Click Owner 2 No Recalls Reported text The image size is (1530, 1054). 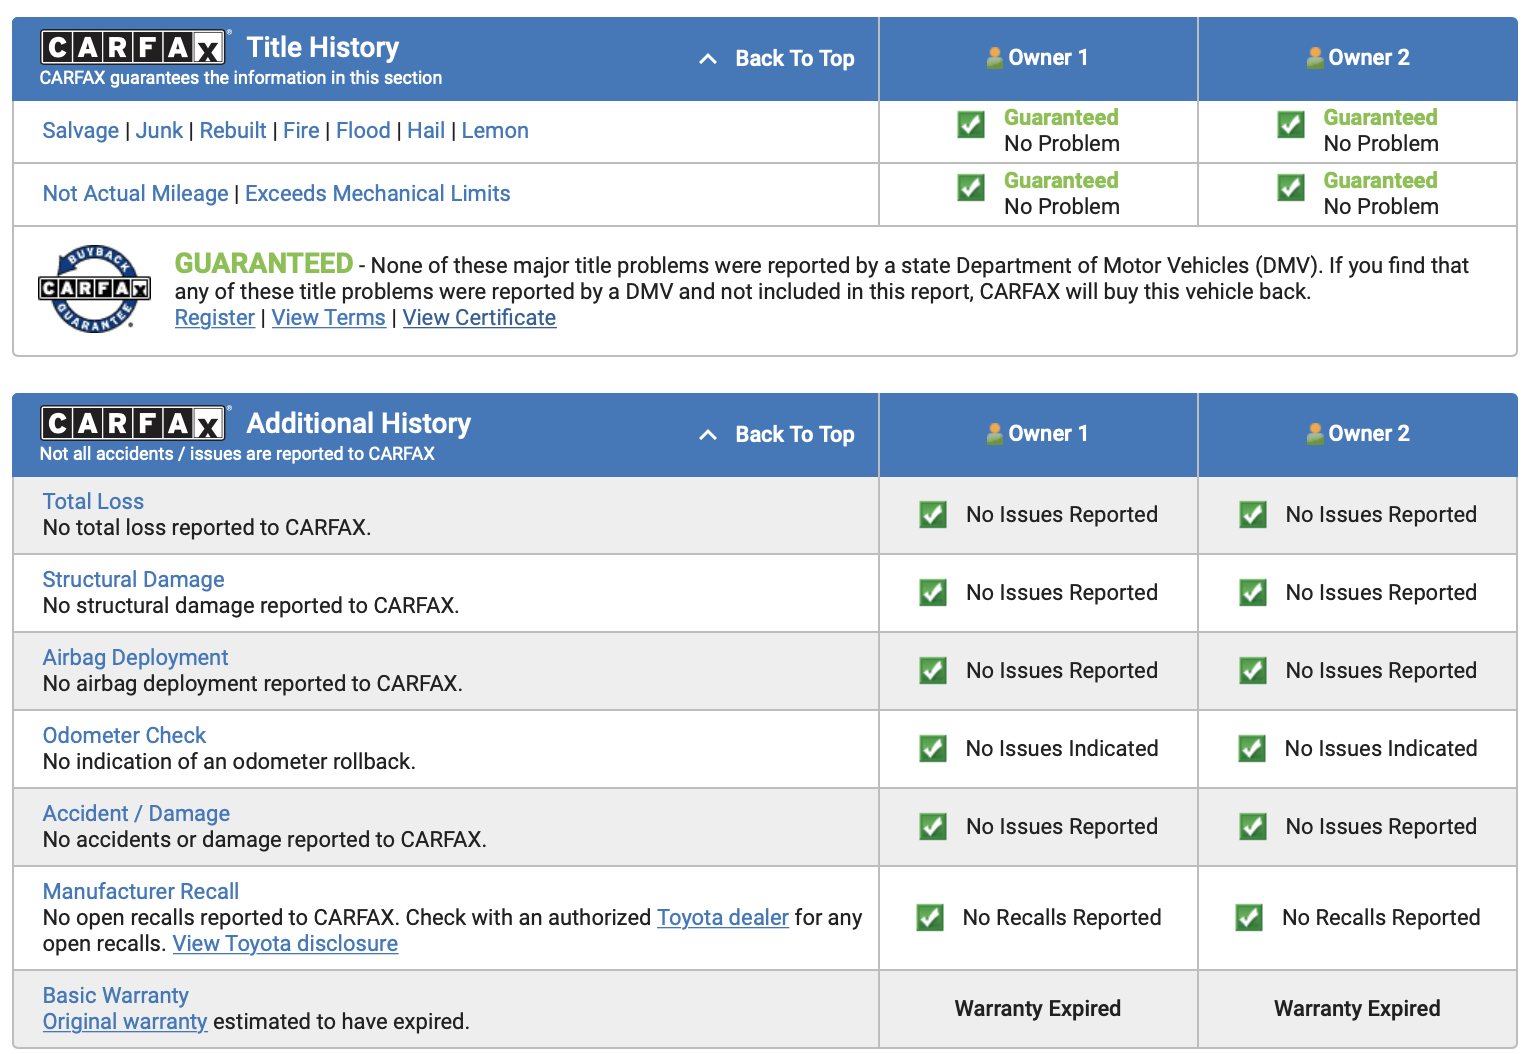pos(1381,918)
